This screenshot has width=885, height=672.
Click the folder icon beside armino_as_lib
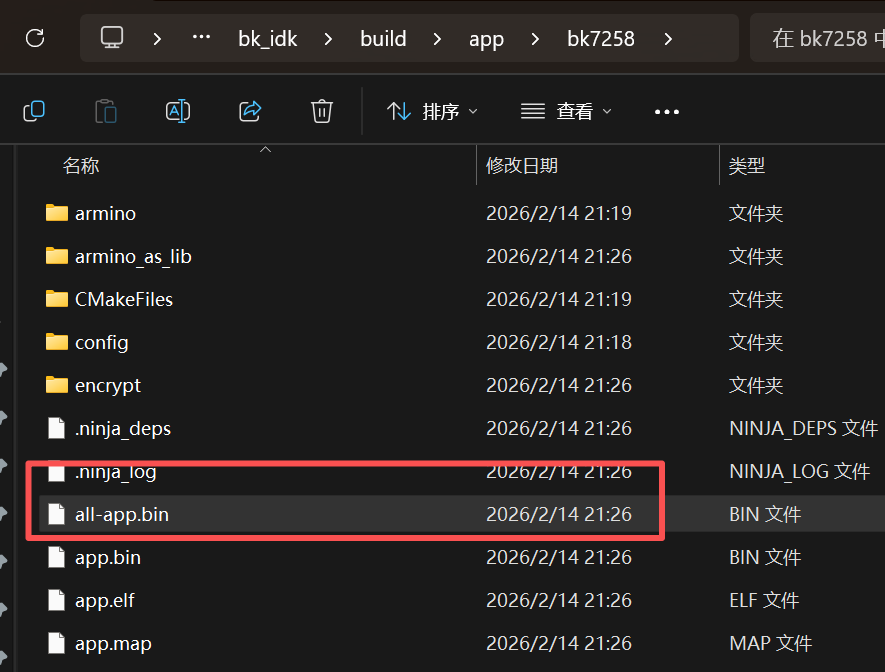[56, 256]
